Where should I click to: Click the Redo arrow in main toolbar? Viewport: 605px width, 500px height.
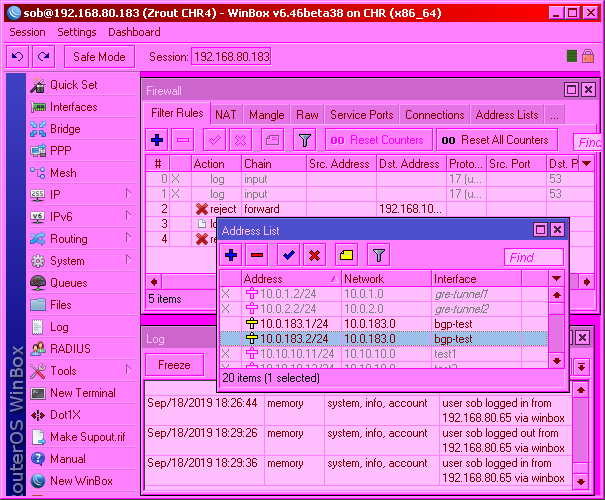[x=44, y=57]
